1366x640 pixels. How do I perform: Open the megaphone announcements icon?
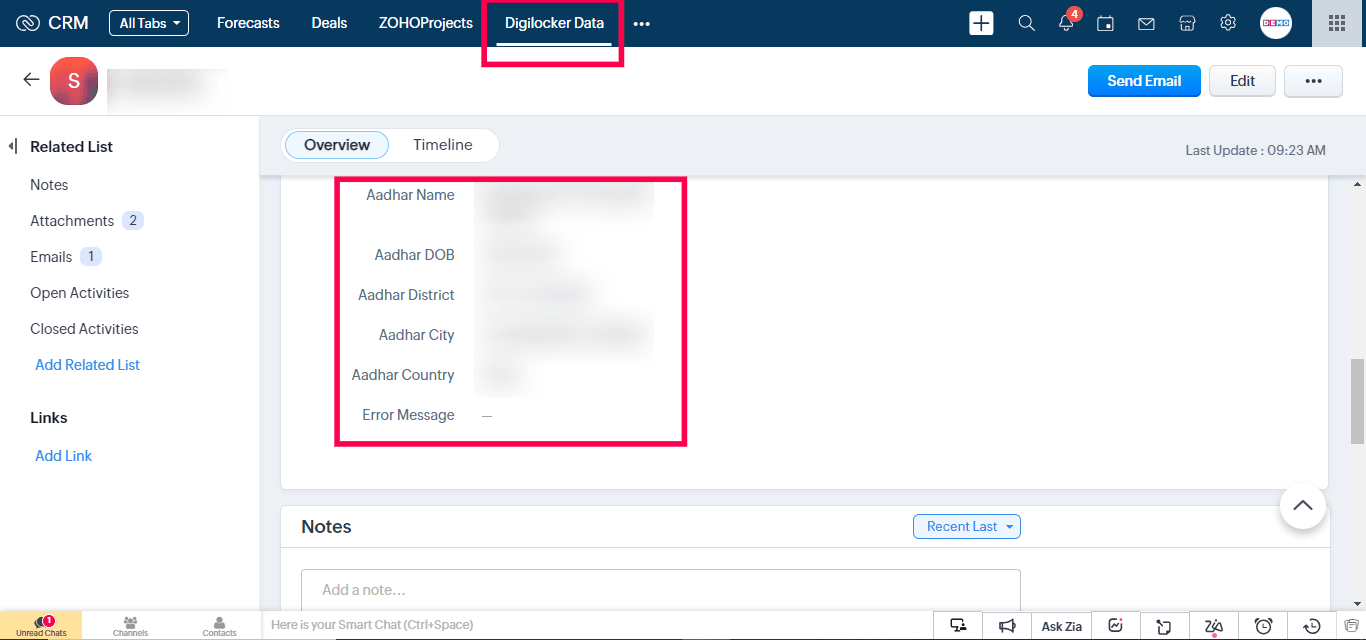click(1007, 626)
